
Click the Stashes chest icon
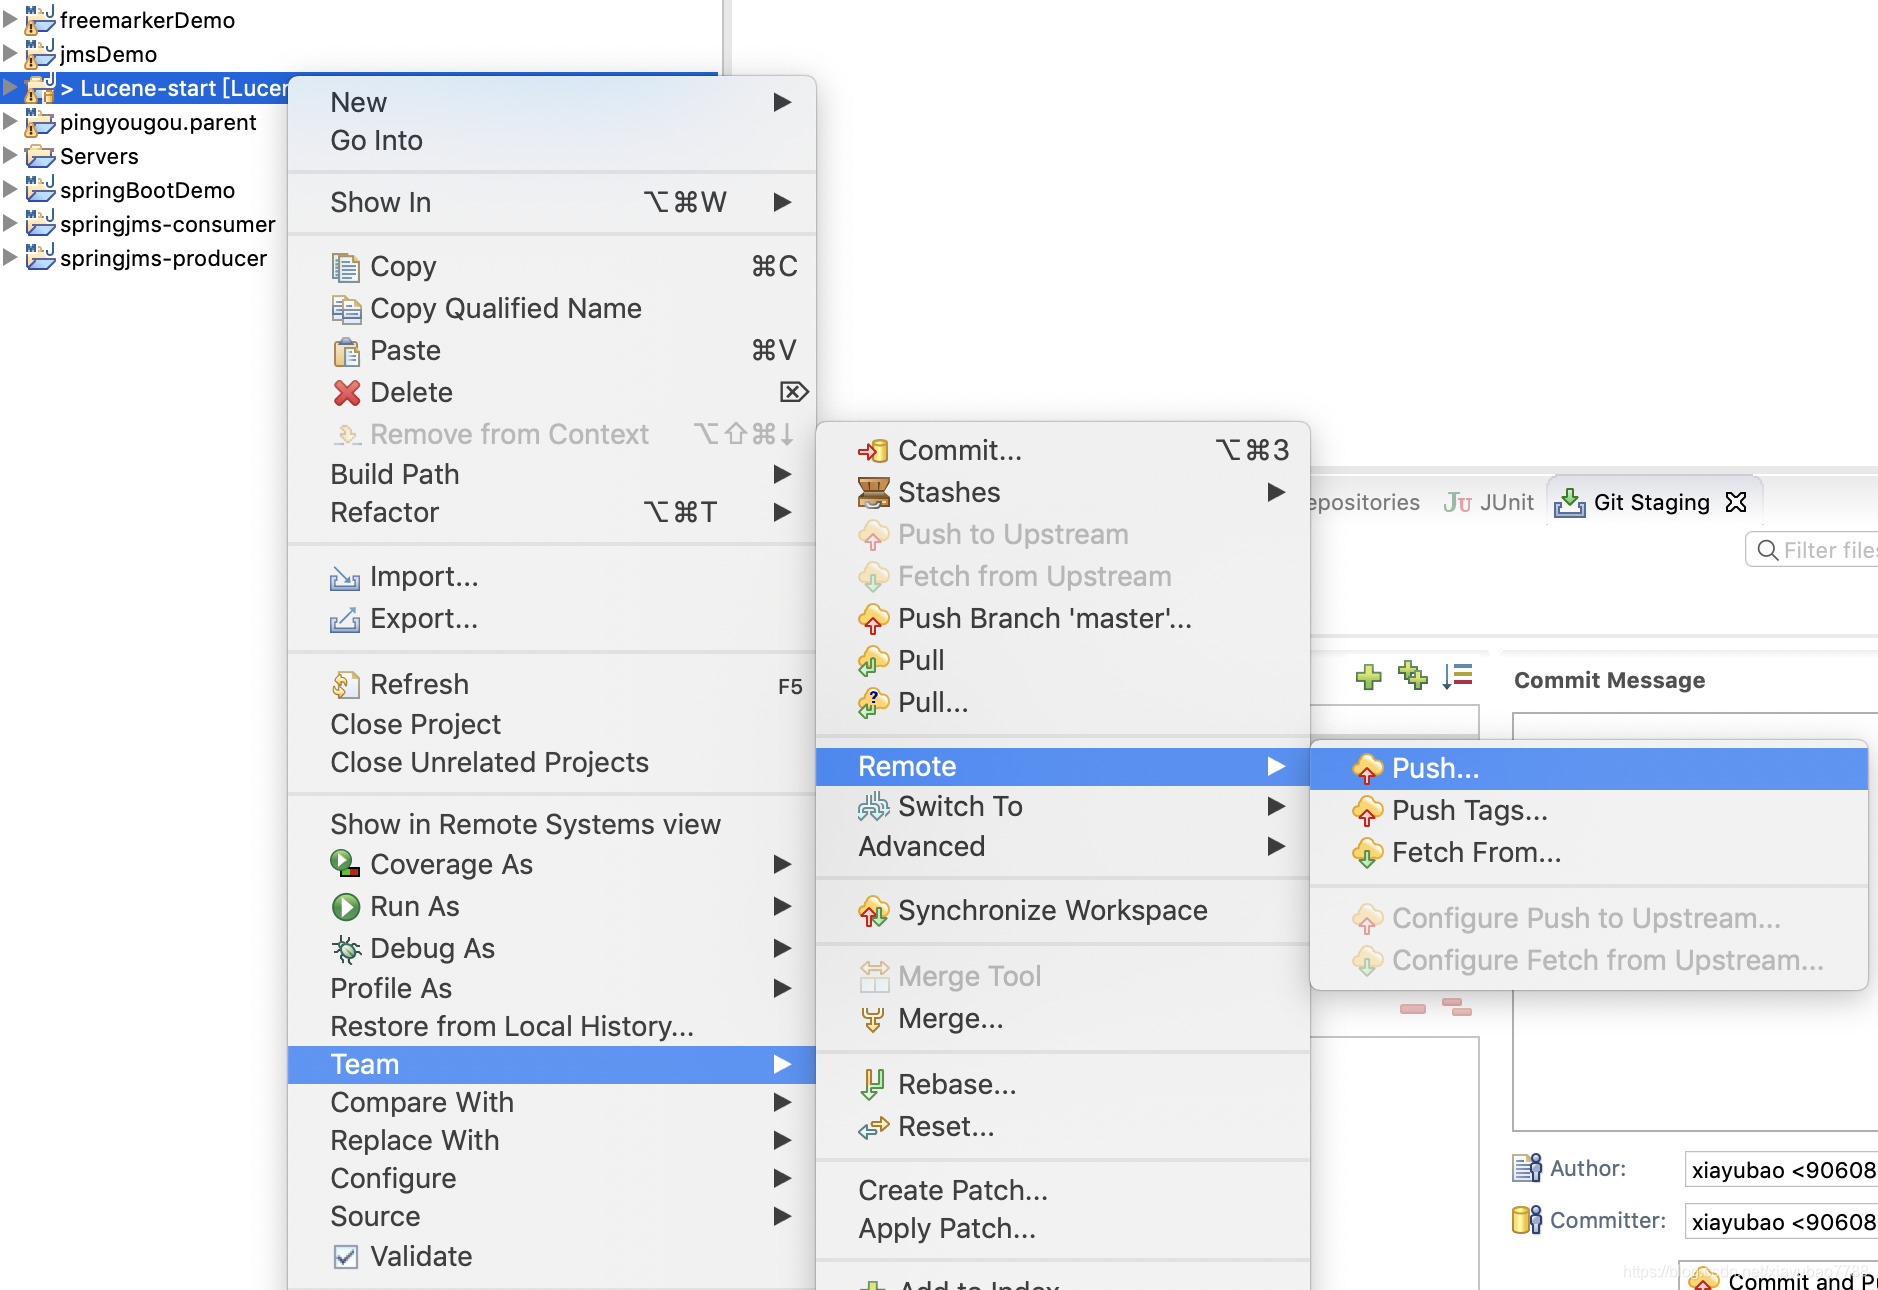click(x=873, y=493)
